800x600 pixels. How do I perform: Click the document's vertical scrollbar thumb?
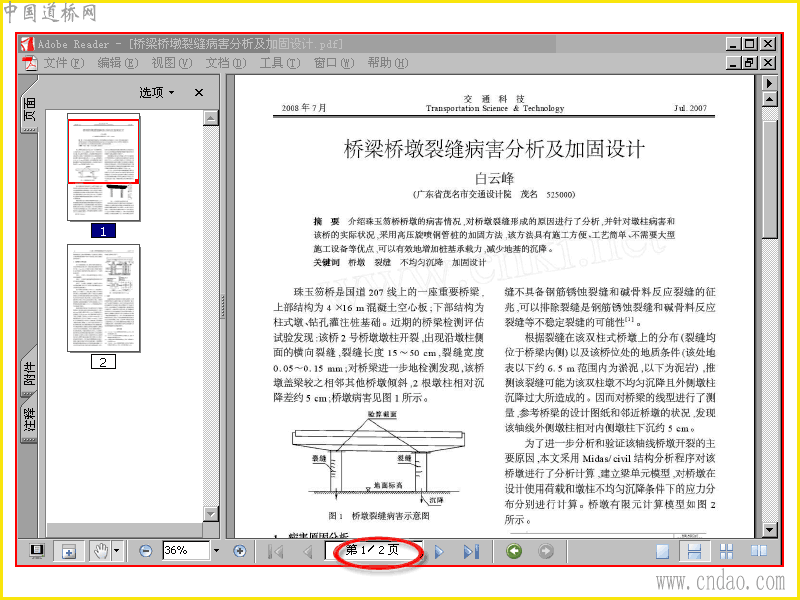point(769,180)
